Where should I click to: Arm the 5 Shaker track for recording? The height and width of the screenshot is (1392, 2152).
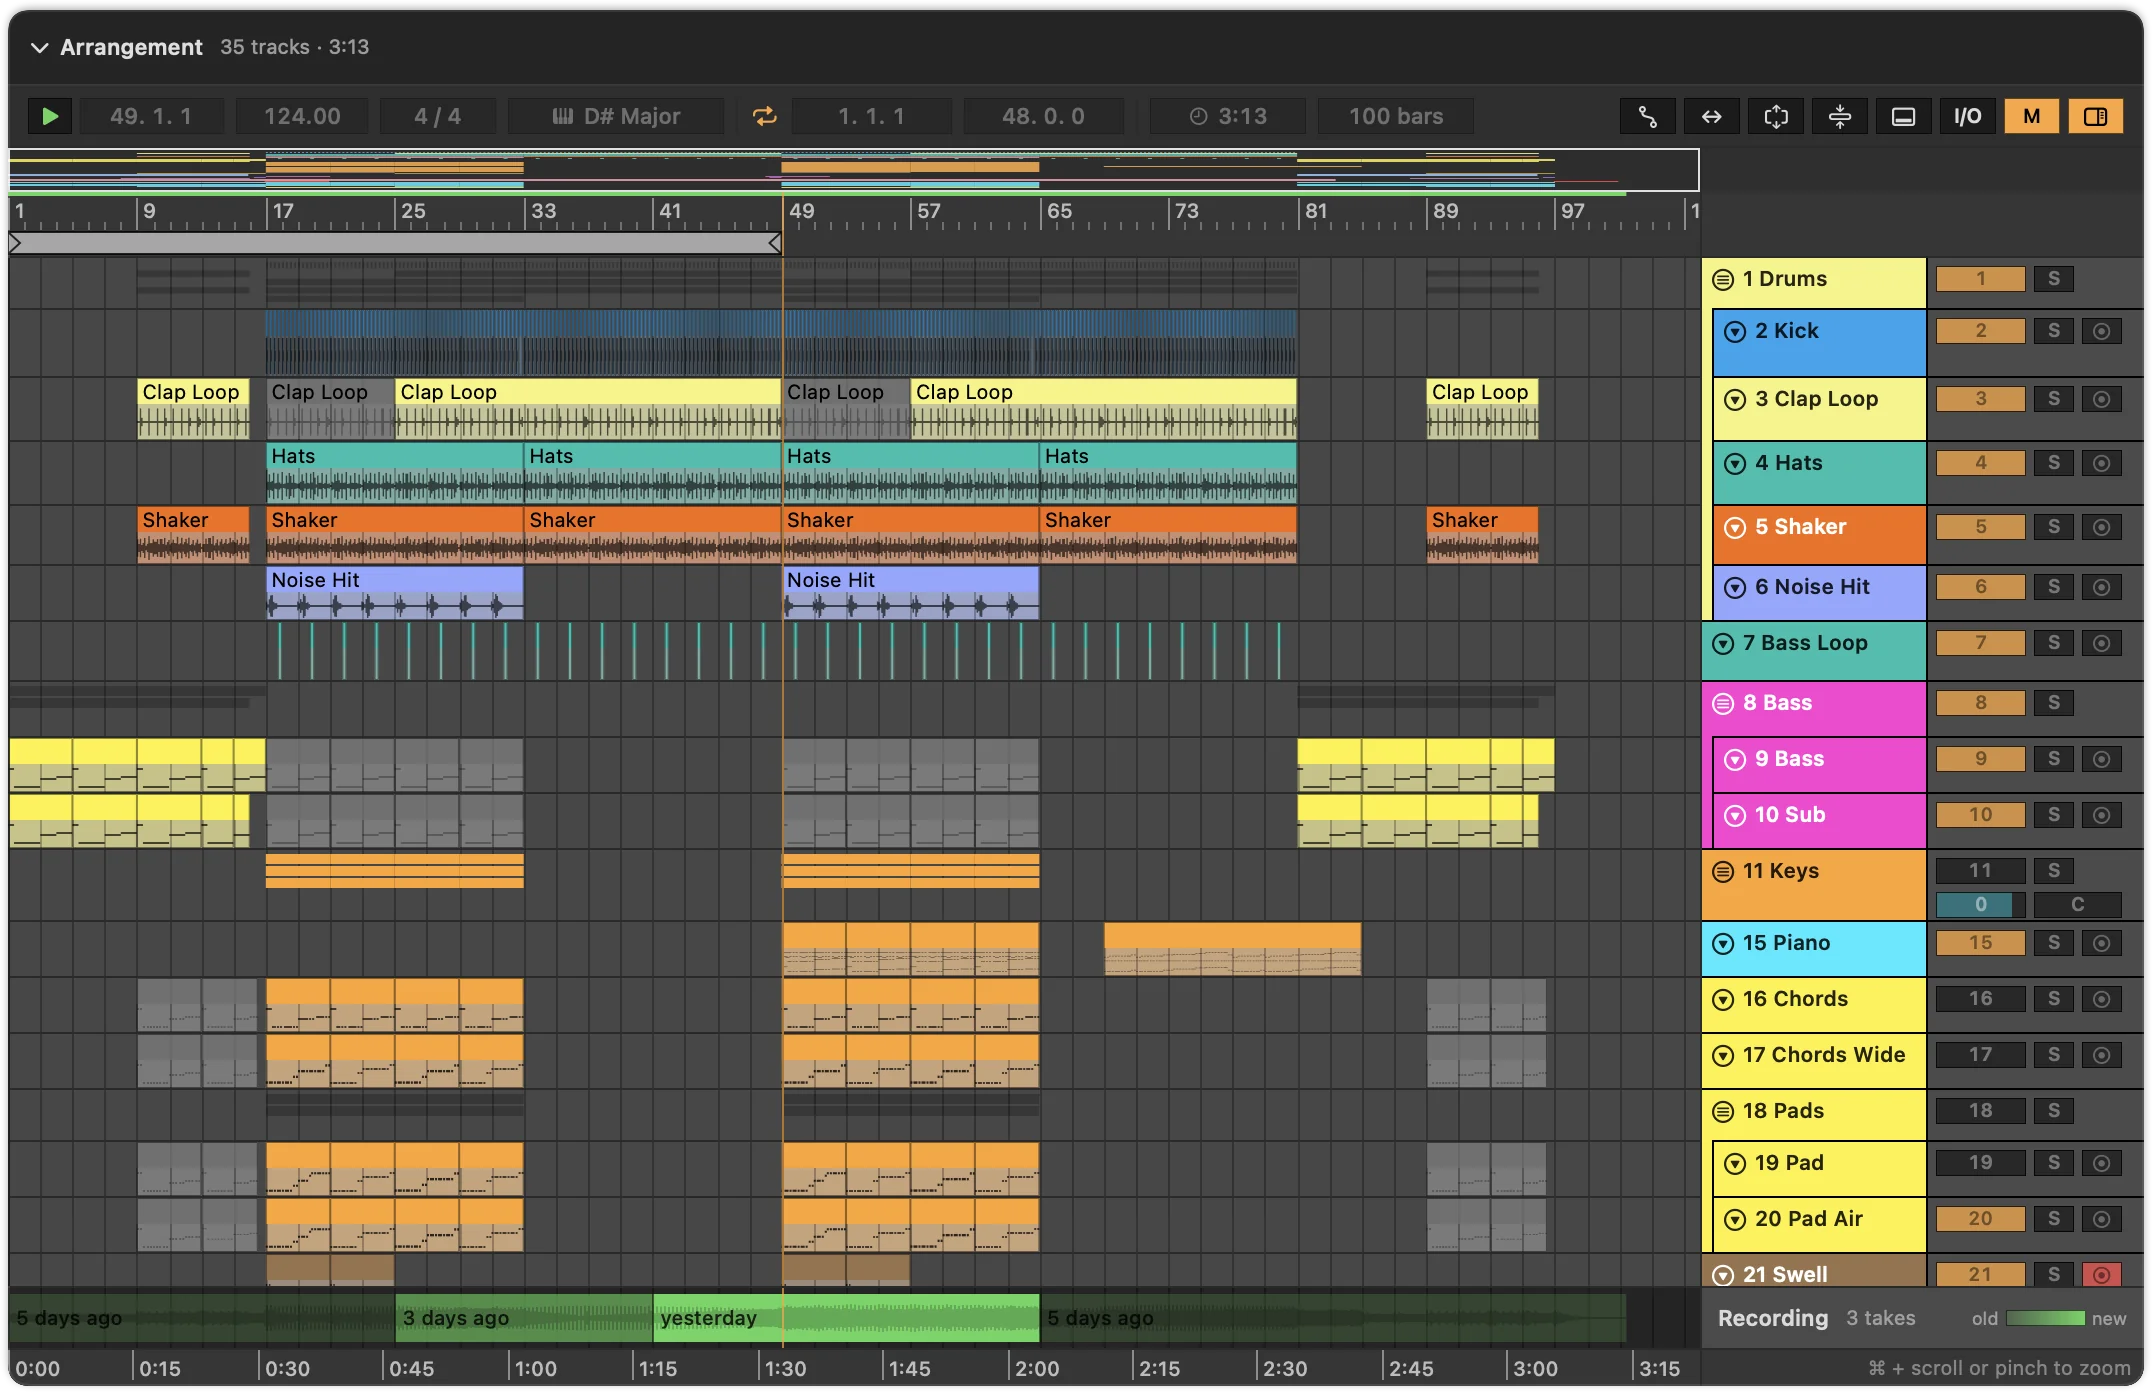[2101, 527]
